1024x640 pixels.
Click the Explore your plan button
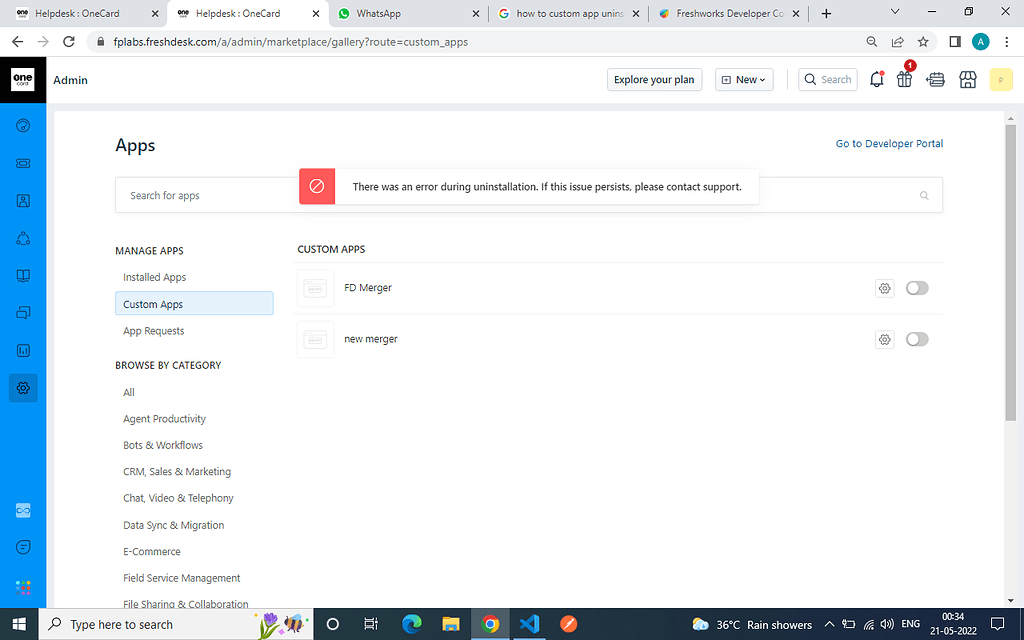tap(654, 79)
